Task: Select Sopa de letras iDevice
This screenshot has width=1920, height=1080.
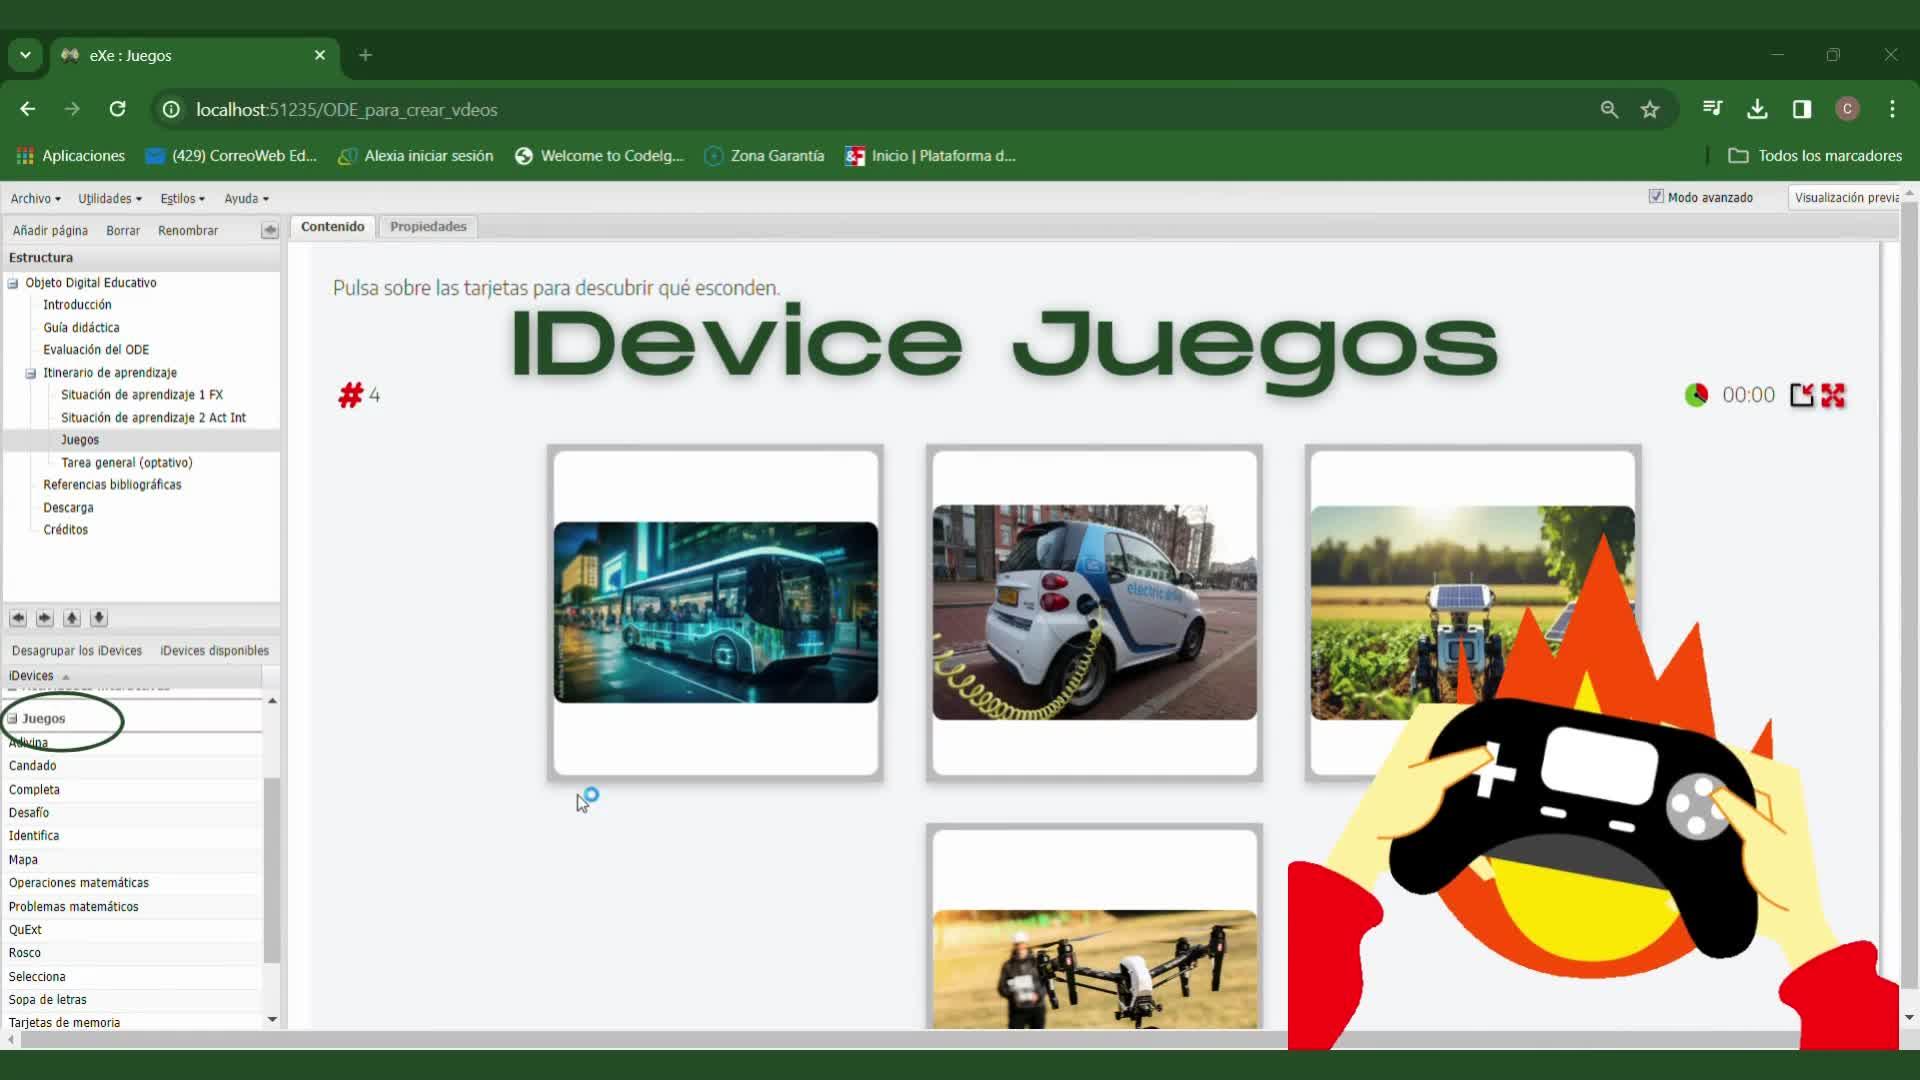Action: 48,1000
